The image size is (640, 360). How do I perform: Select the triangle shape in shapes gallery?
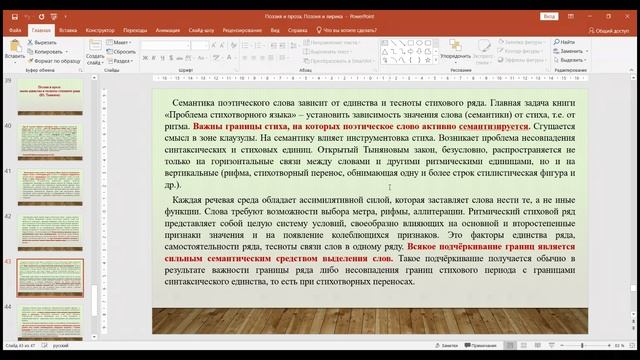pyautogui.click(x=384, y=51)
